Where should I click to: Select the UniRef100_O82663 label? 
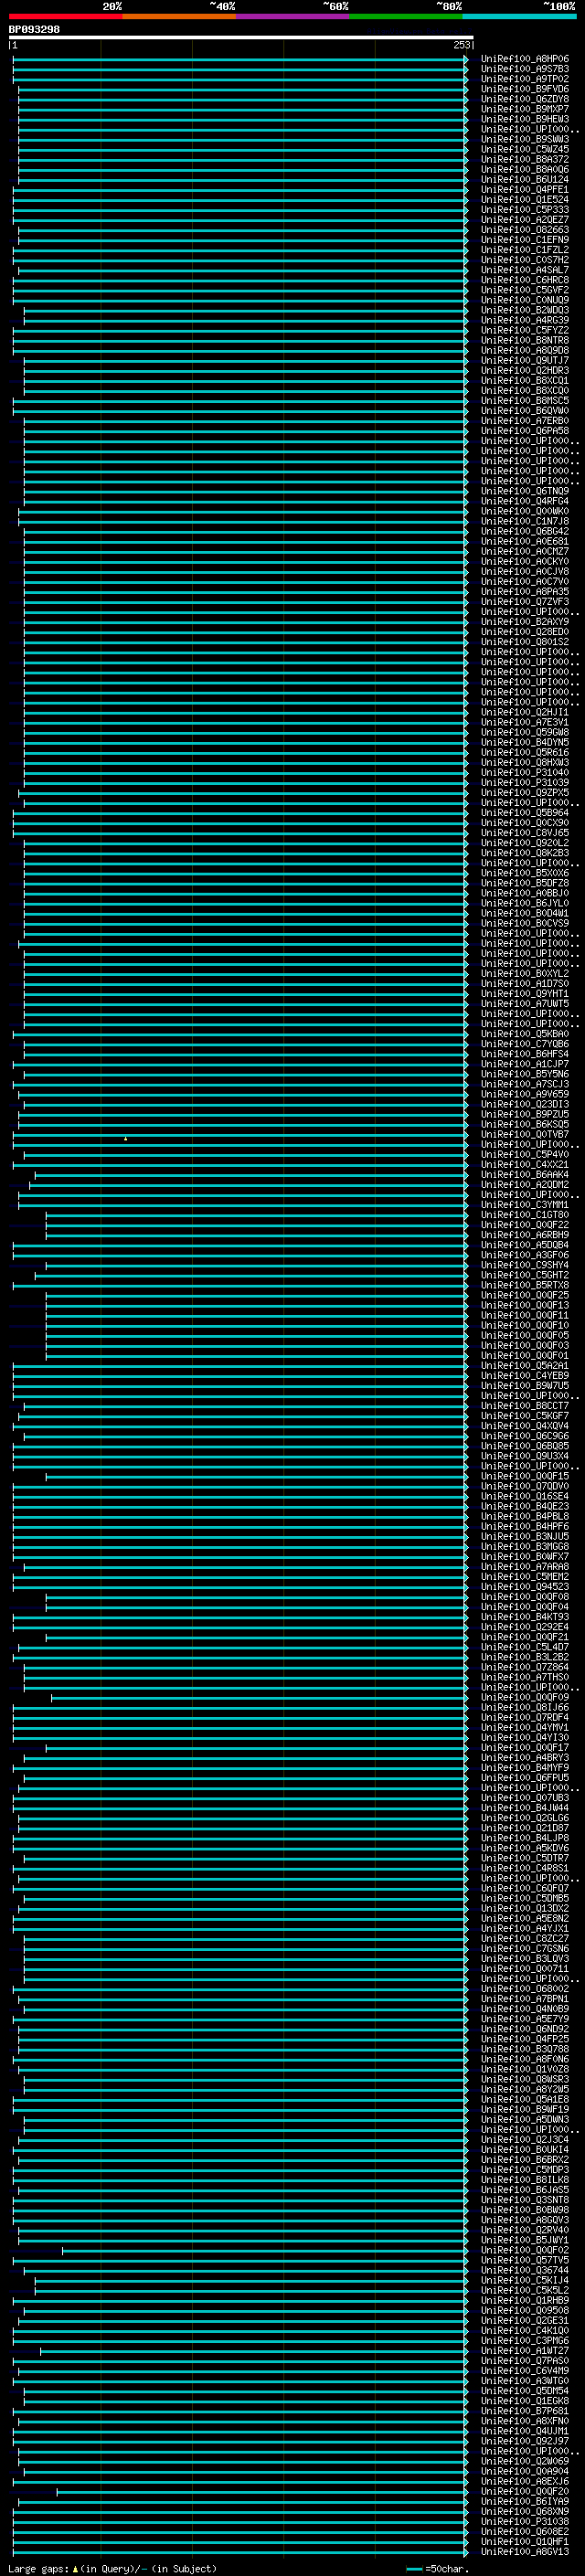click(x=524, y=230)
